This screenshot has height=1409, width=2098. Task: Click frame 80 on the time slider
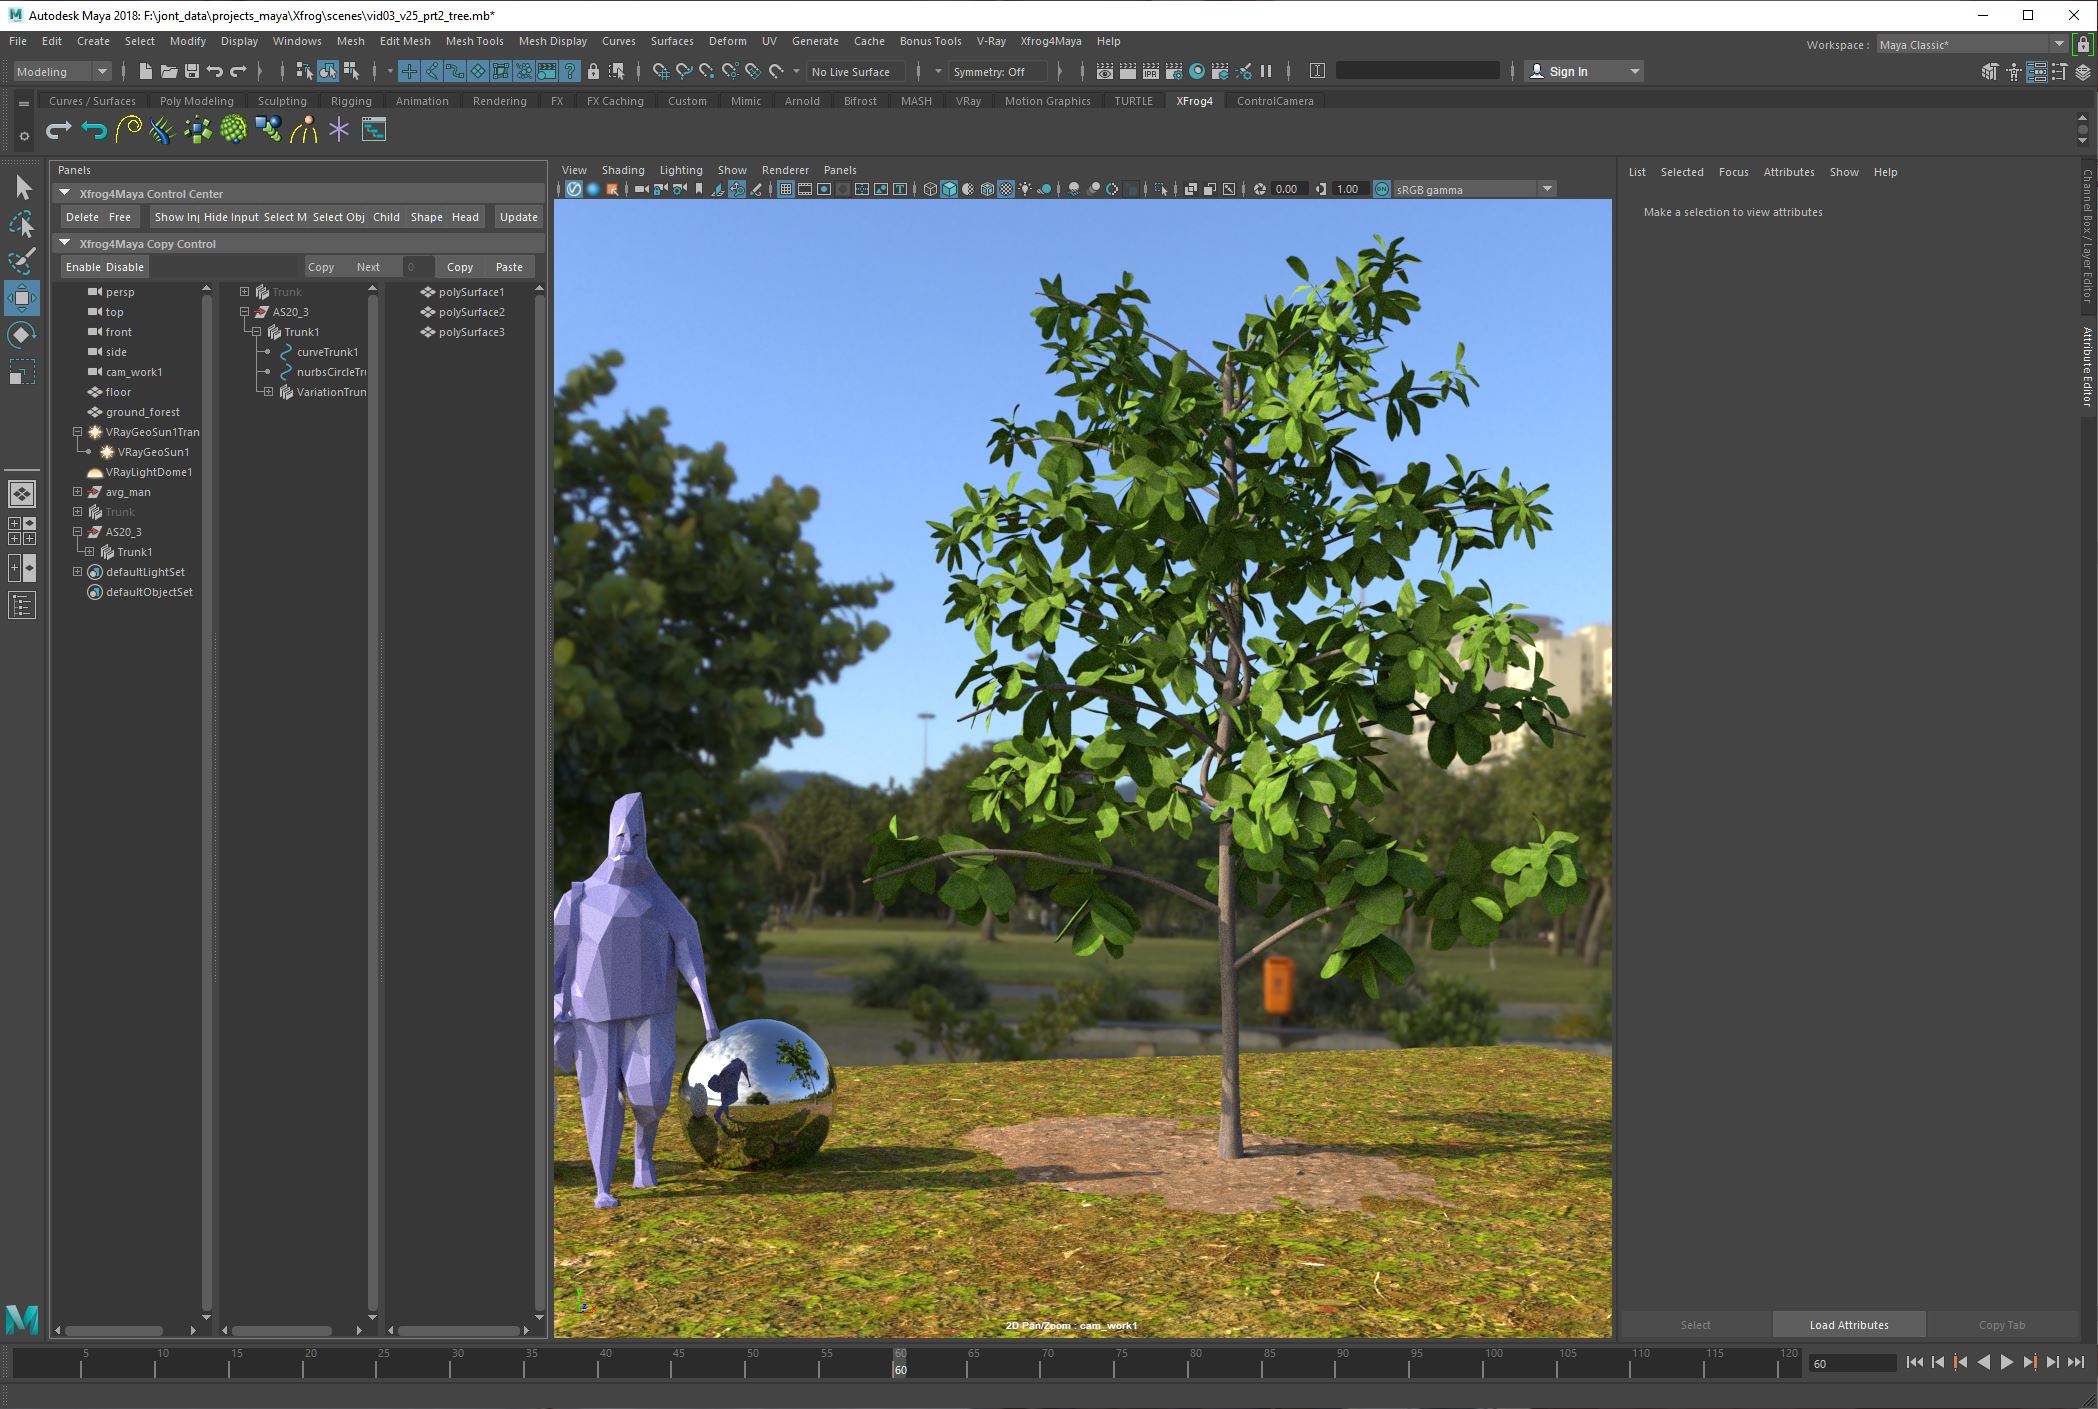pyautogui.click(x=1195, y=1363)
